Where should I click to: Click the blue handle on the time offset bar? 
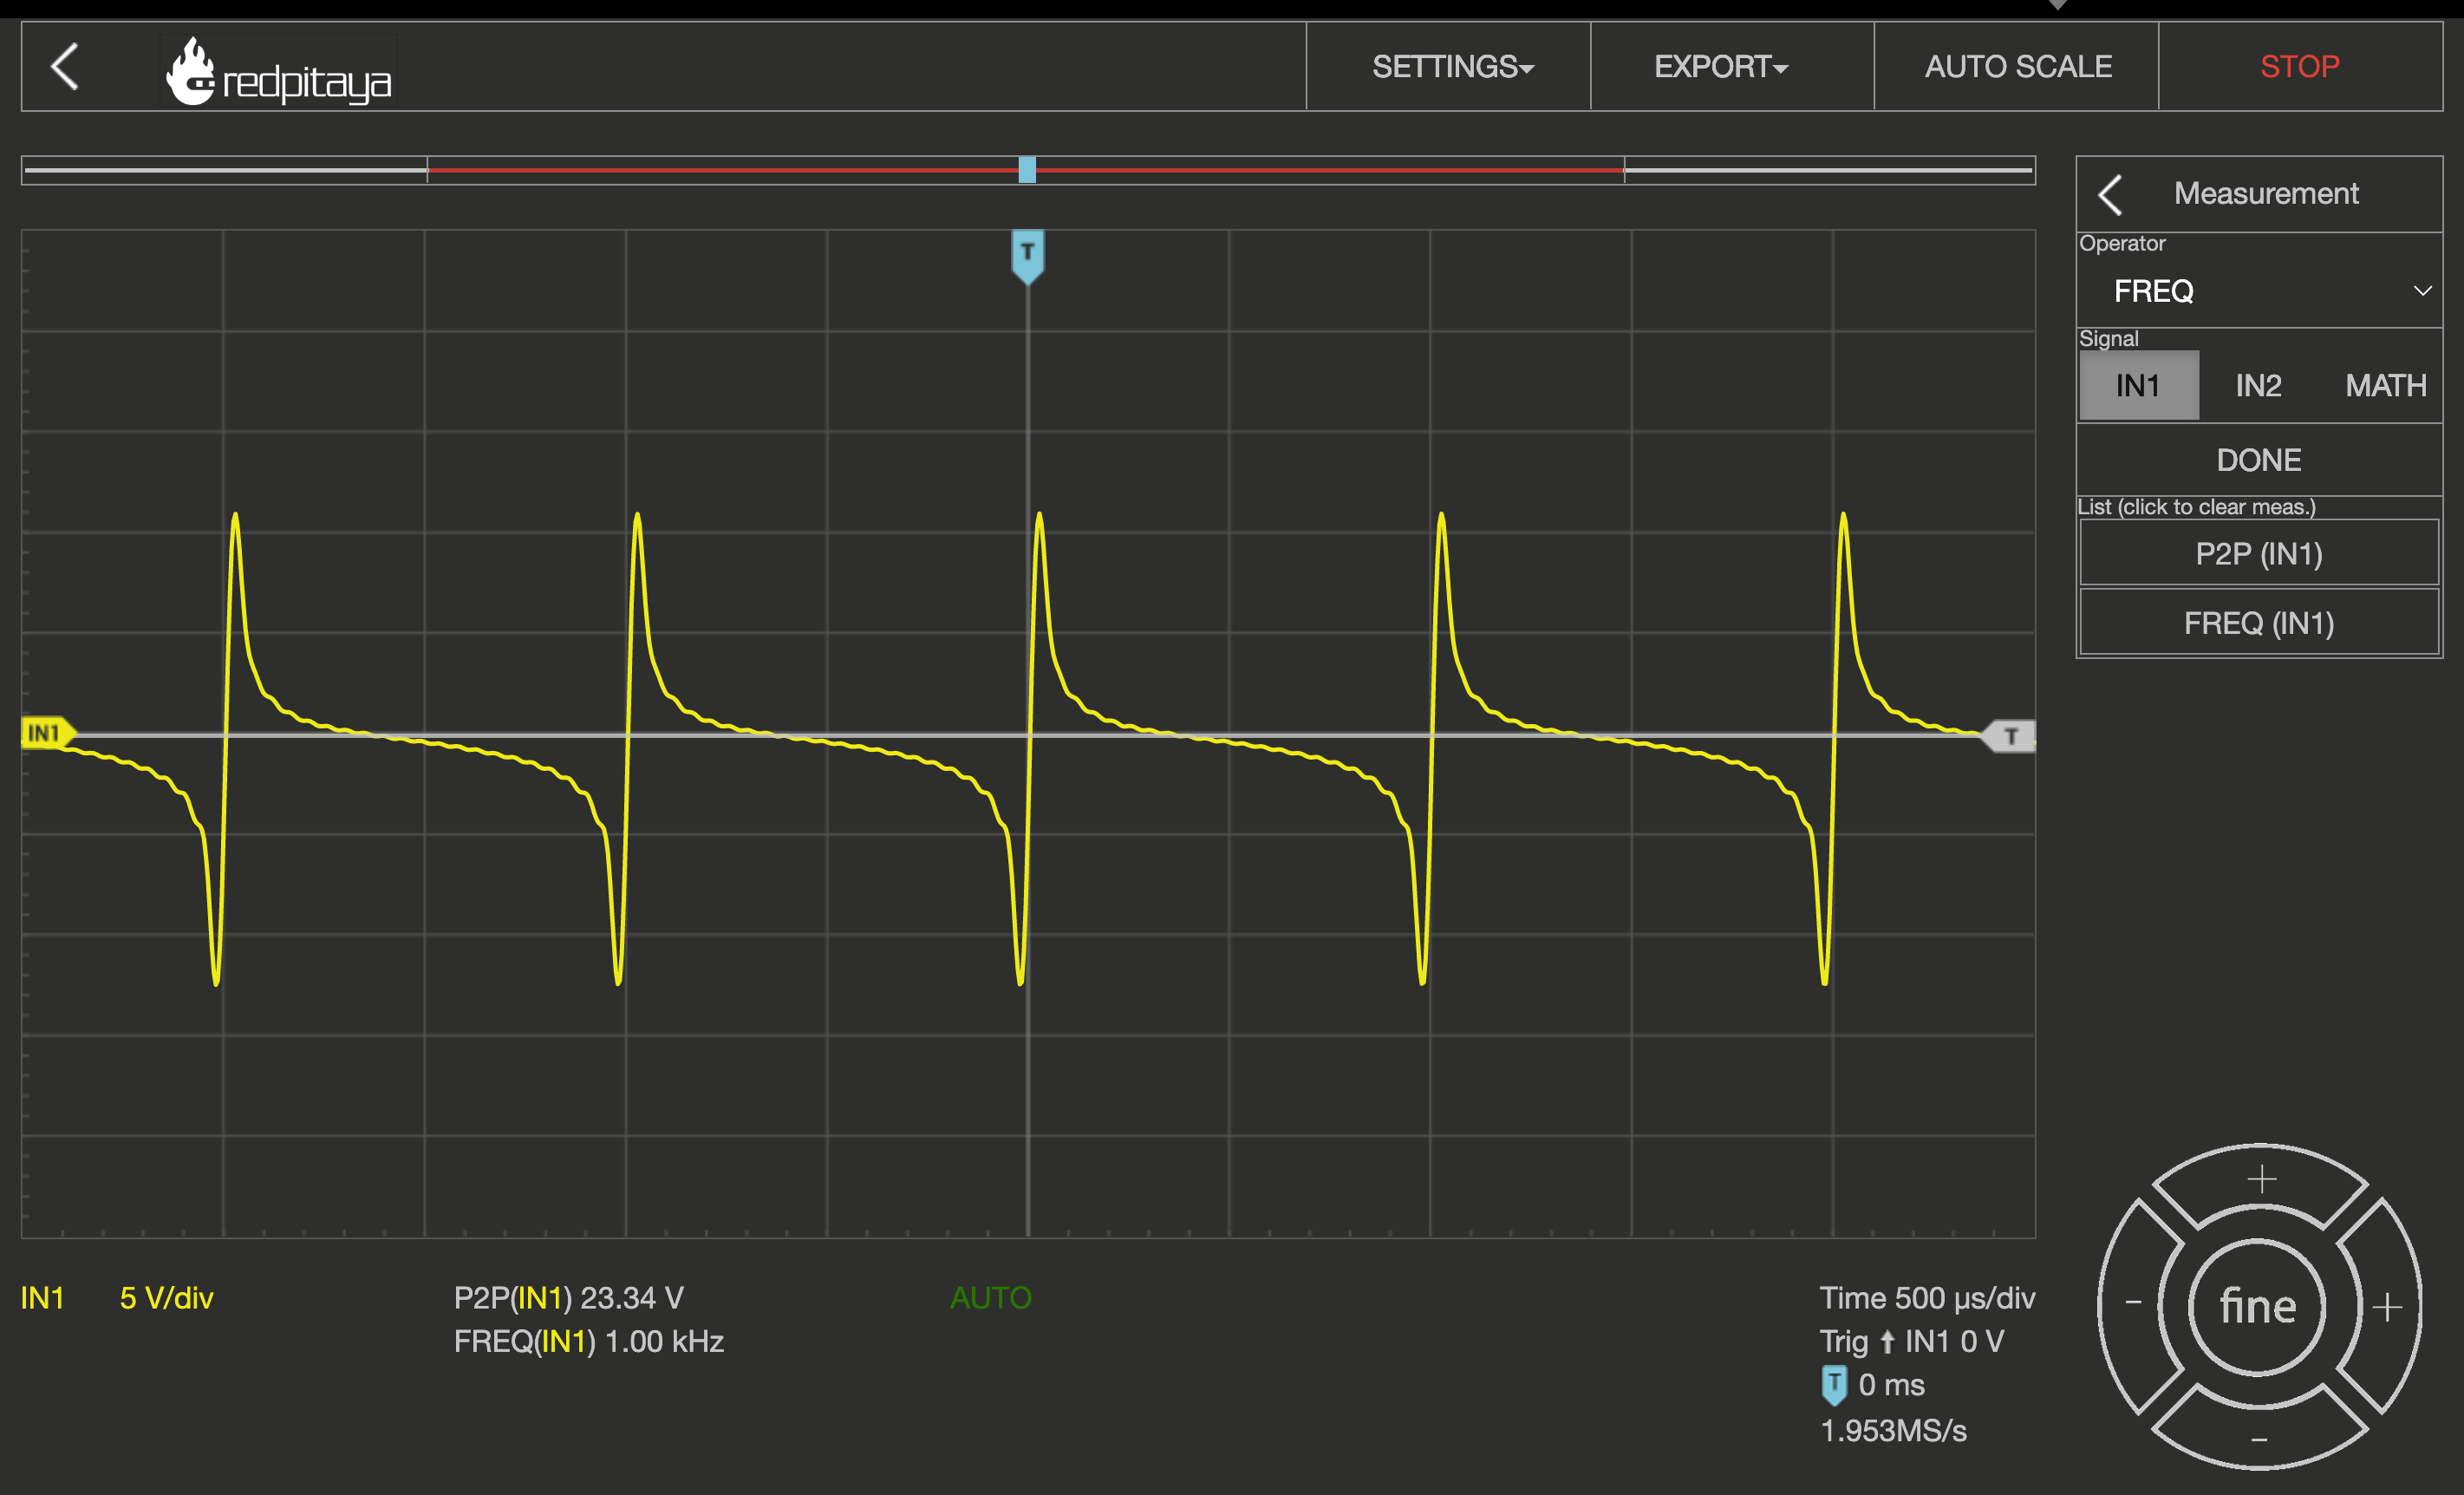click(1027, 170)
